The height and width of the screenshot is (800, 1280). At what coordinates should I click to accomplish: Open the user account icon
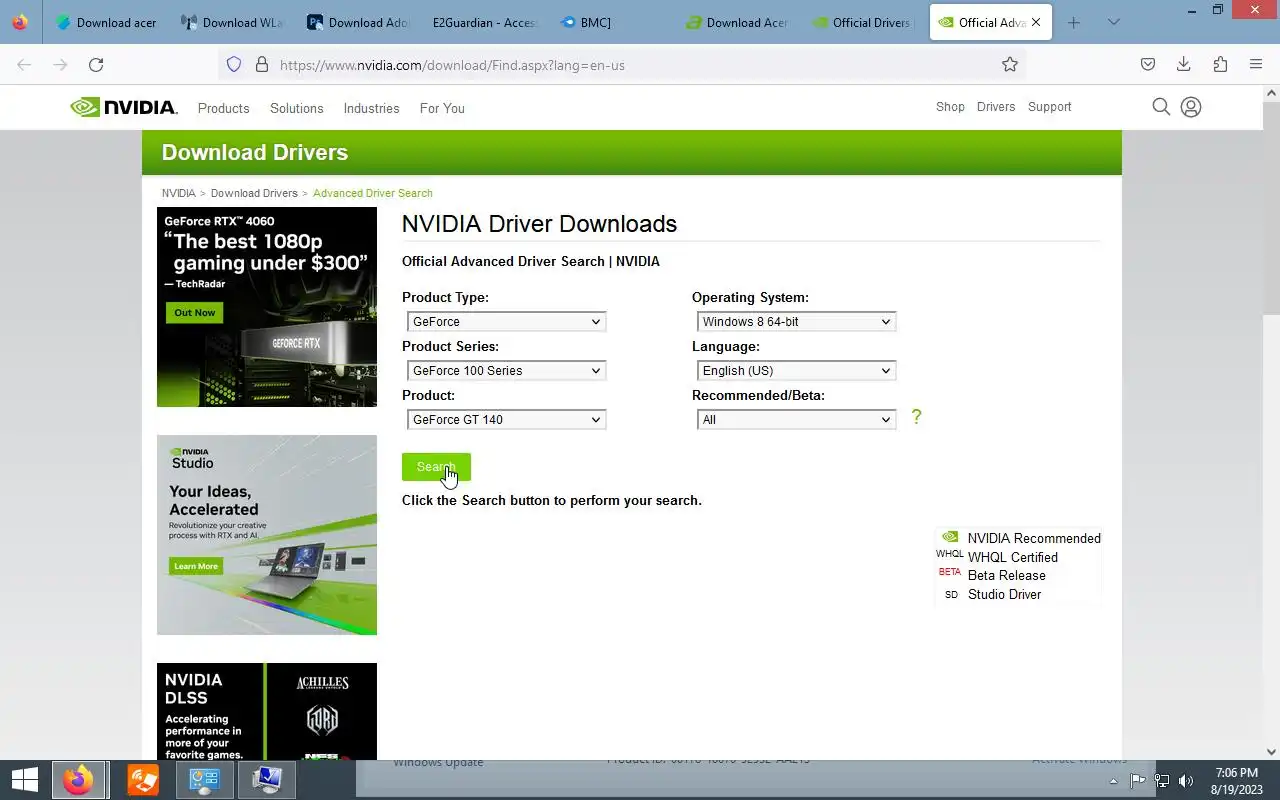tap(1190, 107)
